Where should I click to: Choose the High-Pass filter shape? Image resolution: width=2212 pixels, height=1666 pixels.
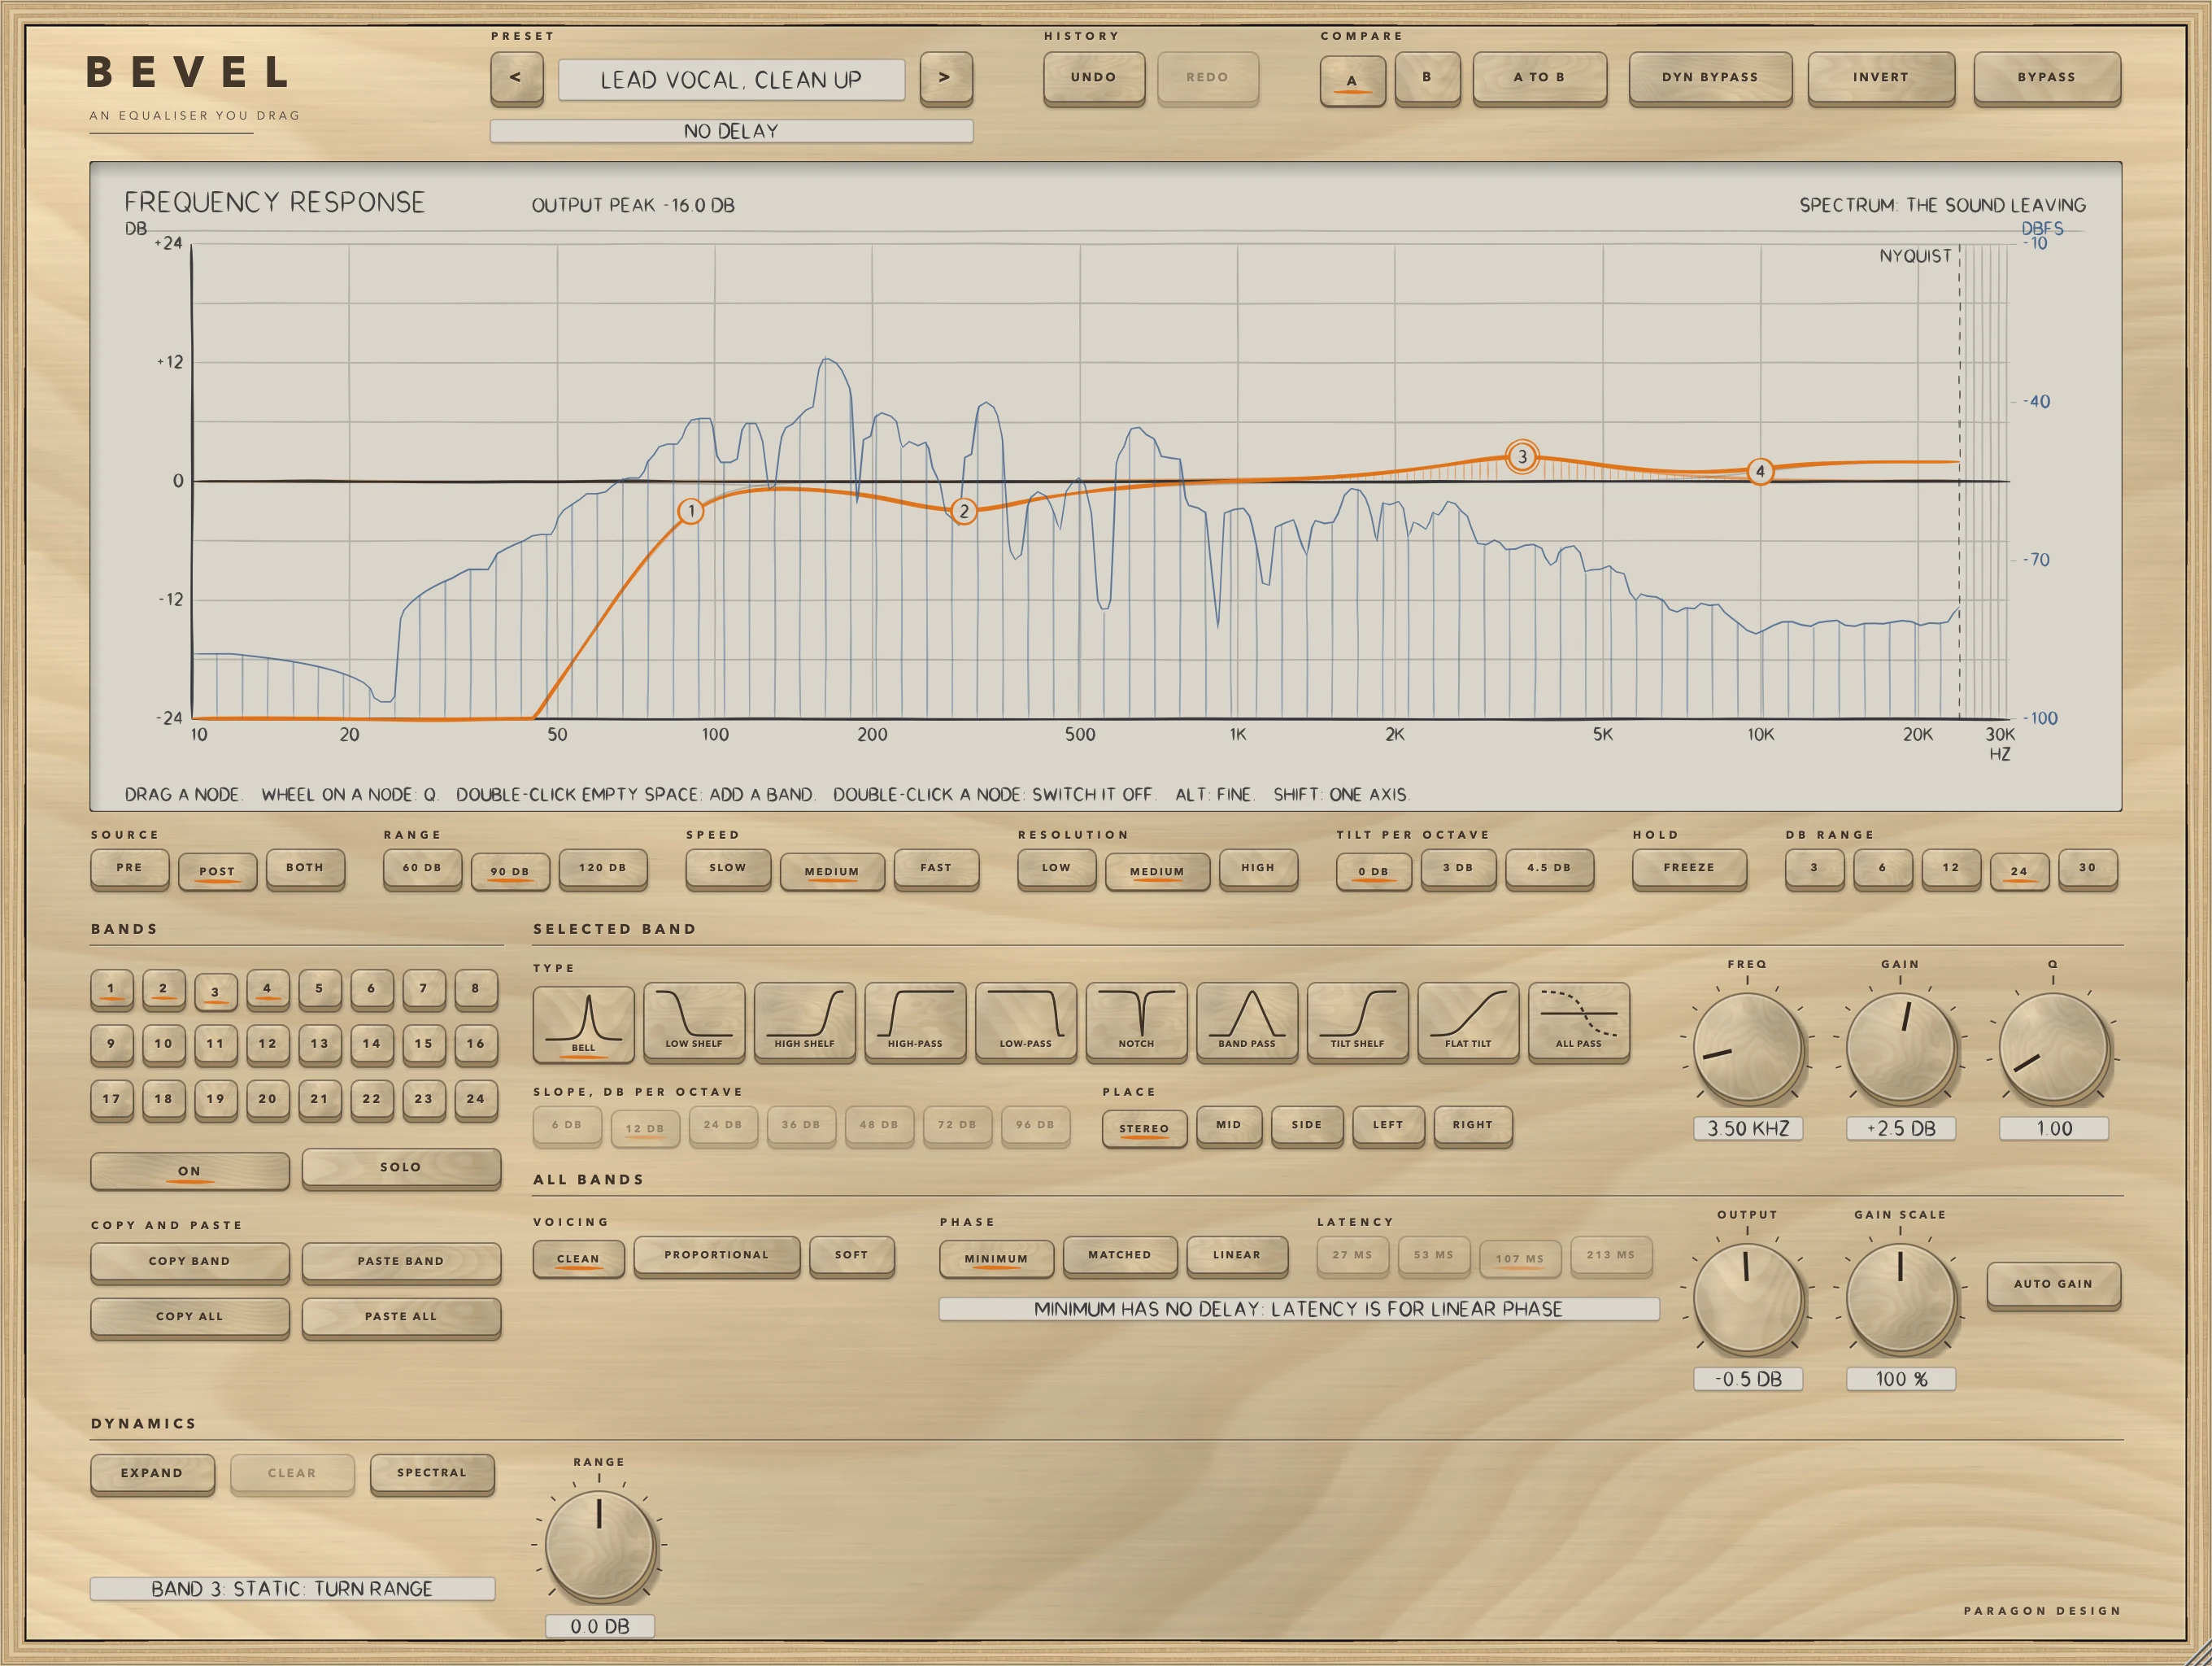coord(915,1021)
